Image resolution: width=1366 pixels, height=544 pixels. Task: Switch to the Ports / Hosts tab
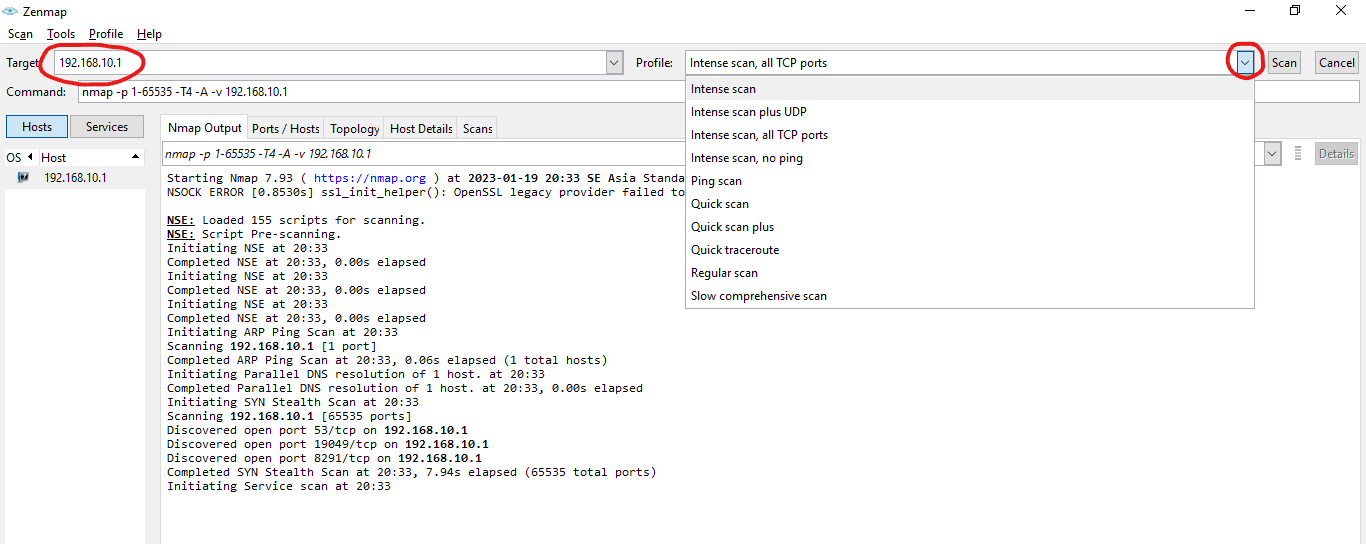(x=285, y=129)
